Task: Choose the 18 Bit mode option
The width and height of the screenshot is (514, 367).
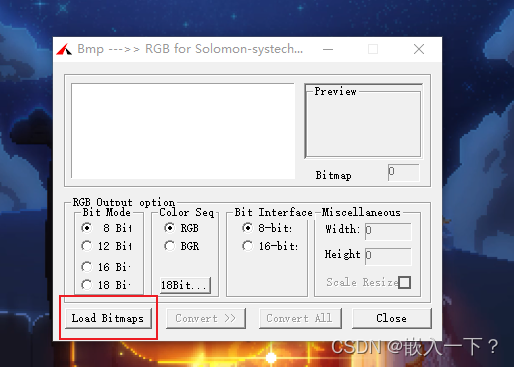Action: [x=87, y=285]
